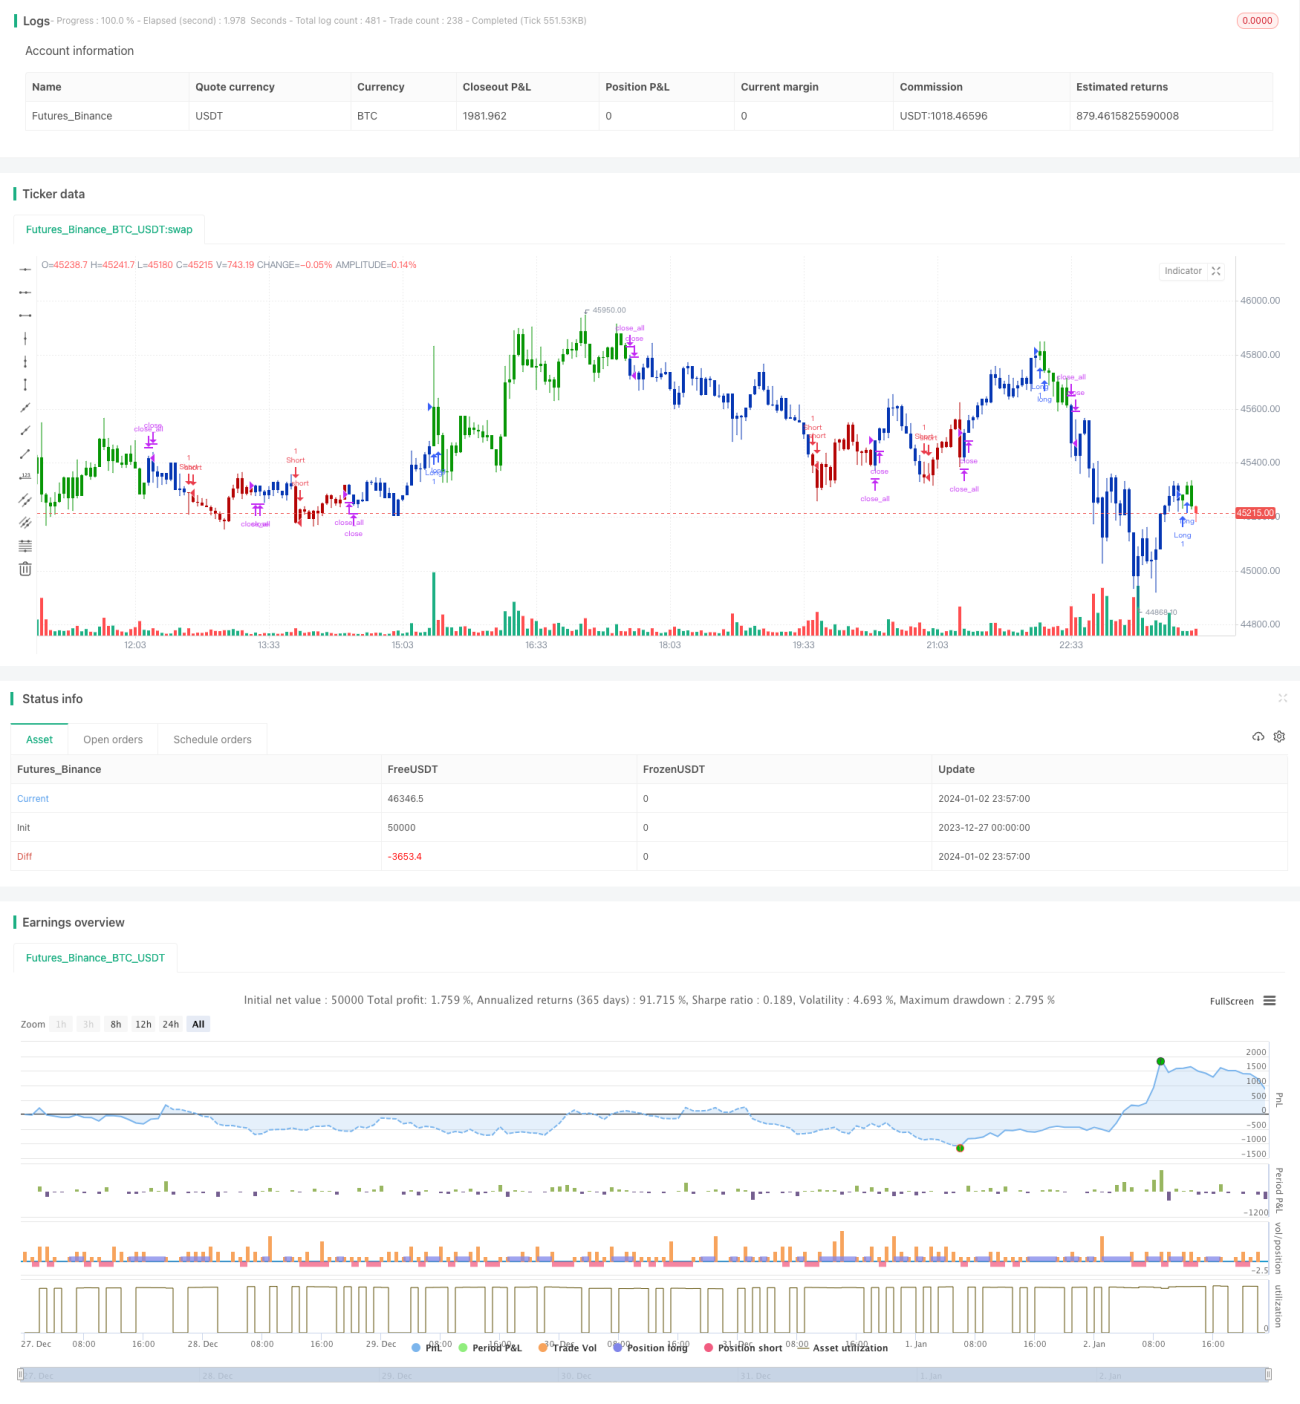Delete all drawings with the trash icon
Image resolution: width=1300 pixels, height=1404 pixels.
coord(25,569)
